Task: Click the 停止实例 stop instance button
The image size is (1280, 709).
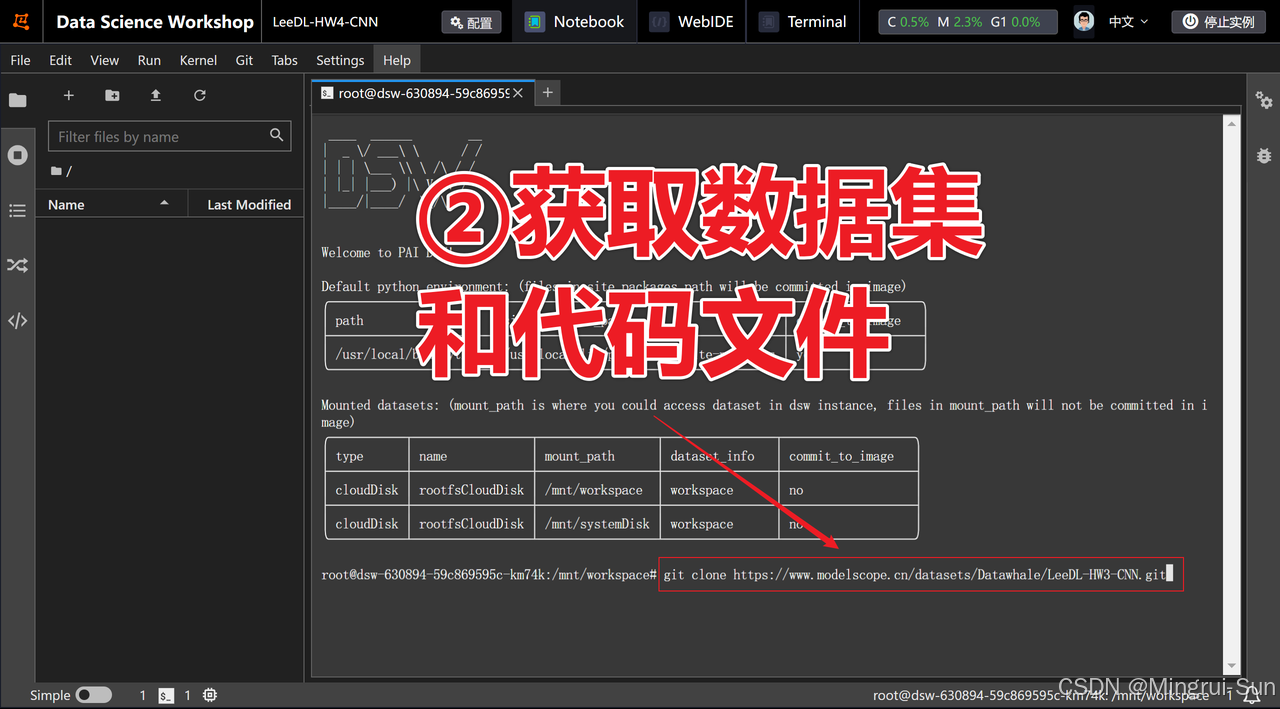Action: 1219,21
